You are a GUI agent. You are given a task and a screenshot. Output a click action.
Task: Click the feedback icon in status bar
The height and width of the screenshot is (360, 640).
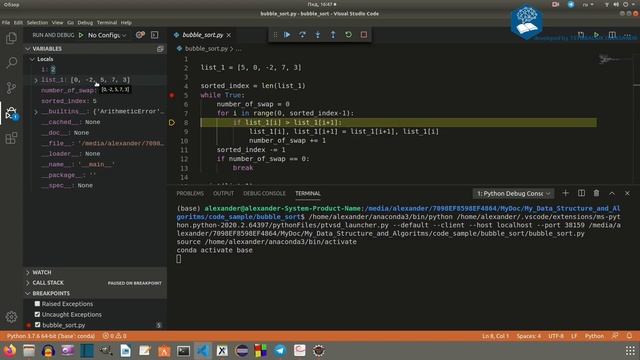615,336
